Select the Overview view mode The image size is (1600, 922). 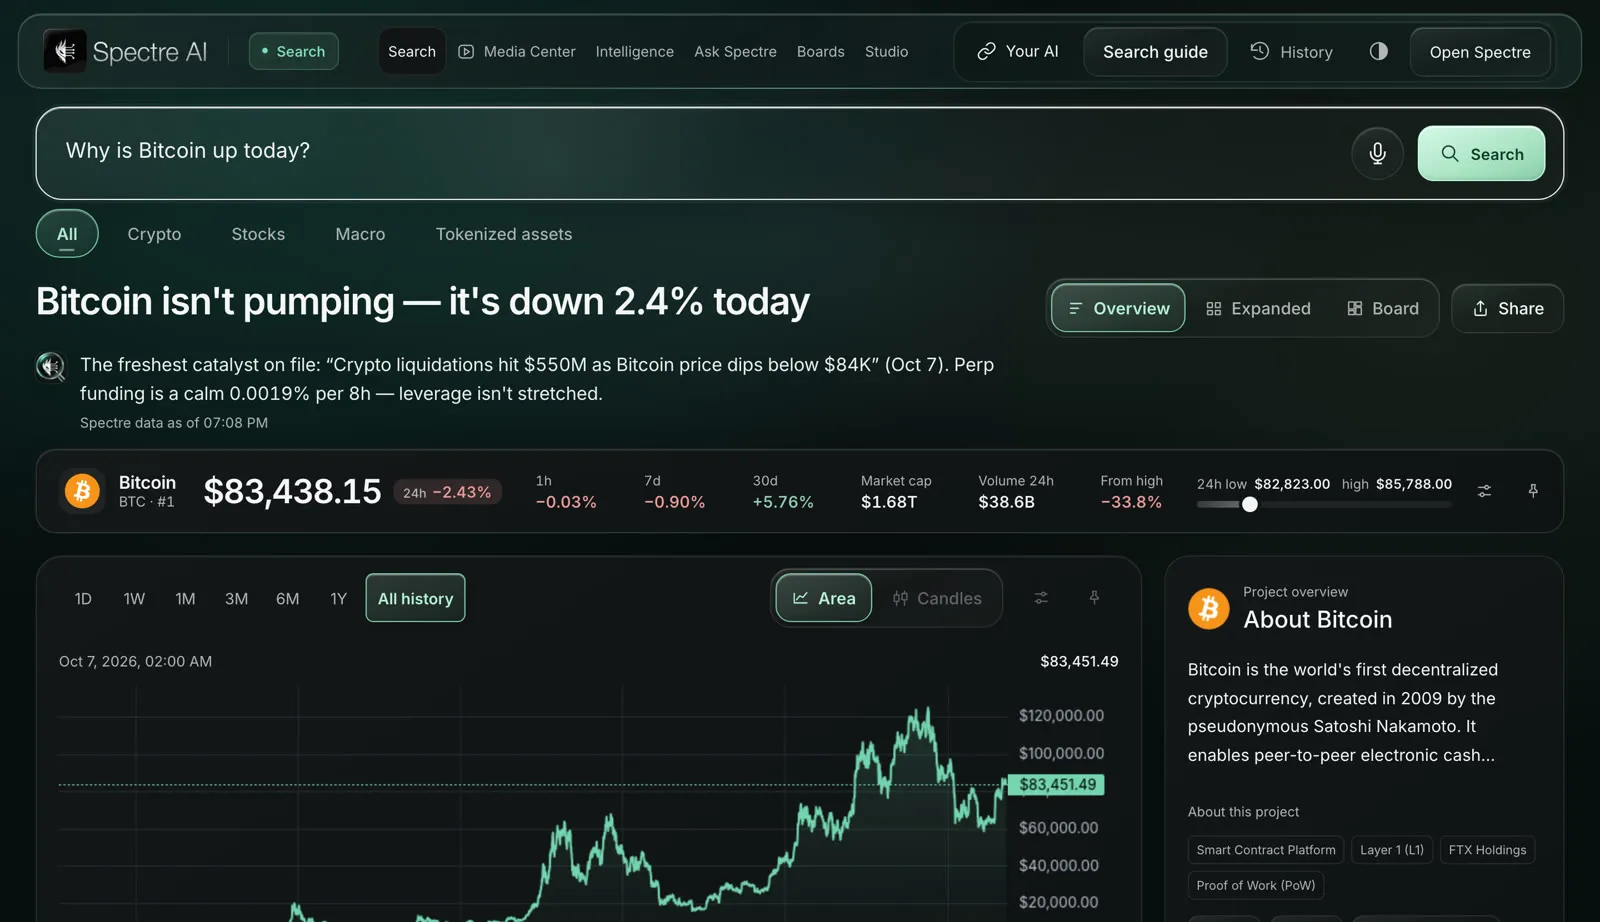pos(1118,308)
